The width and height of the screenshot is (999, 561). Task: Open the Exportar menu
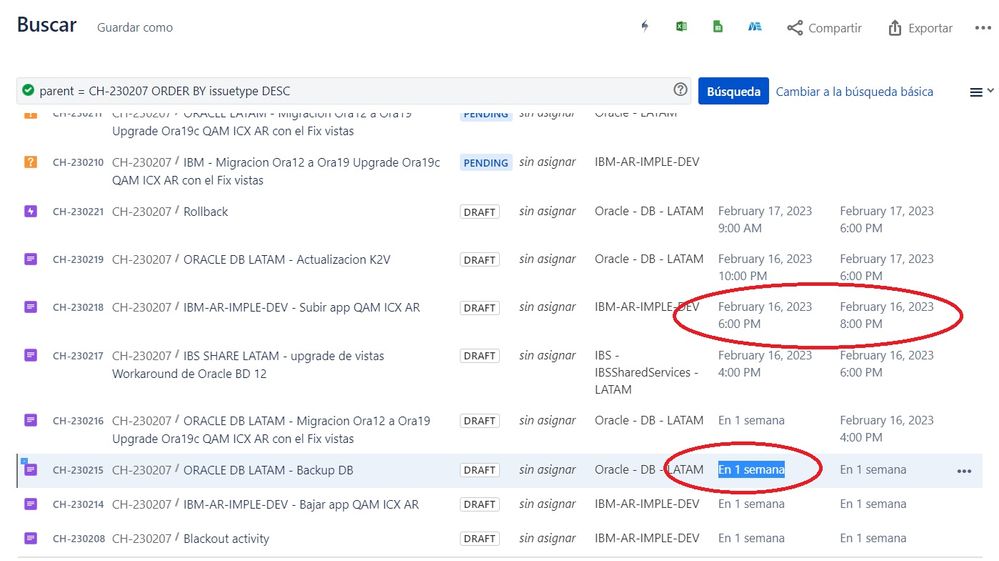click(920, 28)
